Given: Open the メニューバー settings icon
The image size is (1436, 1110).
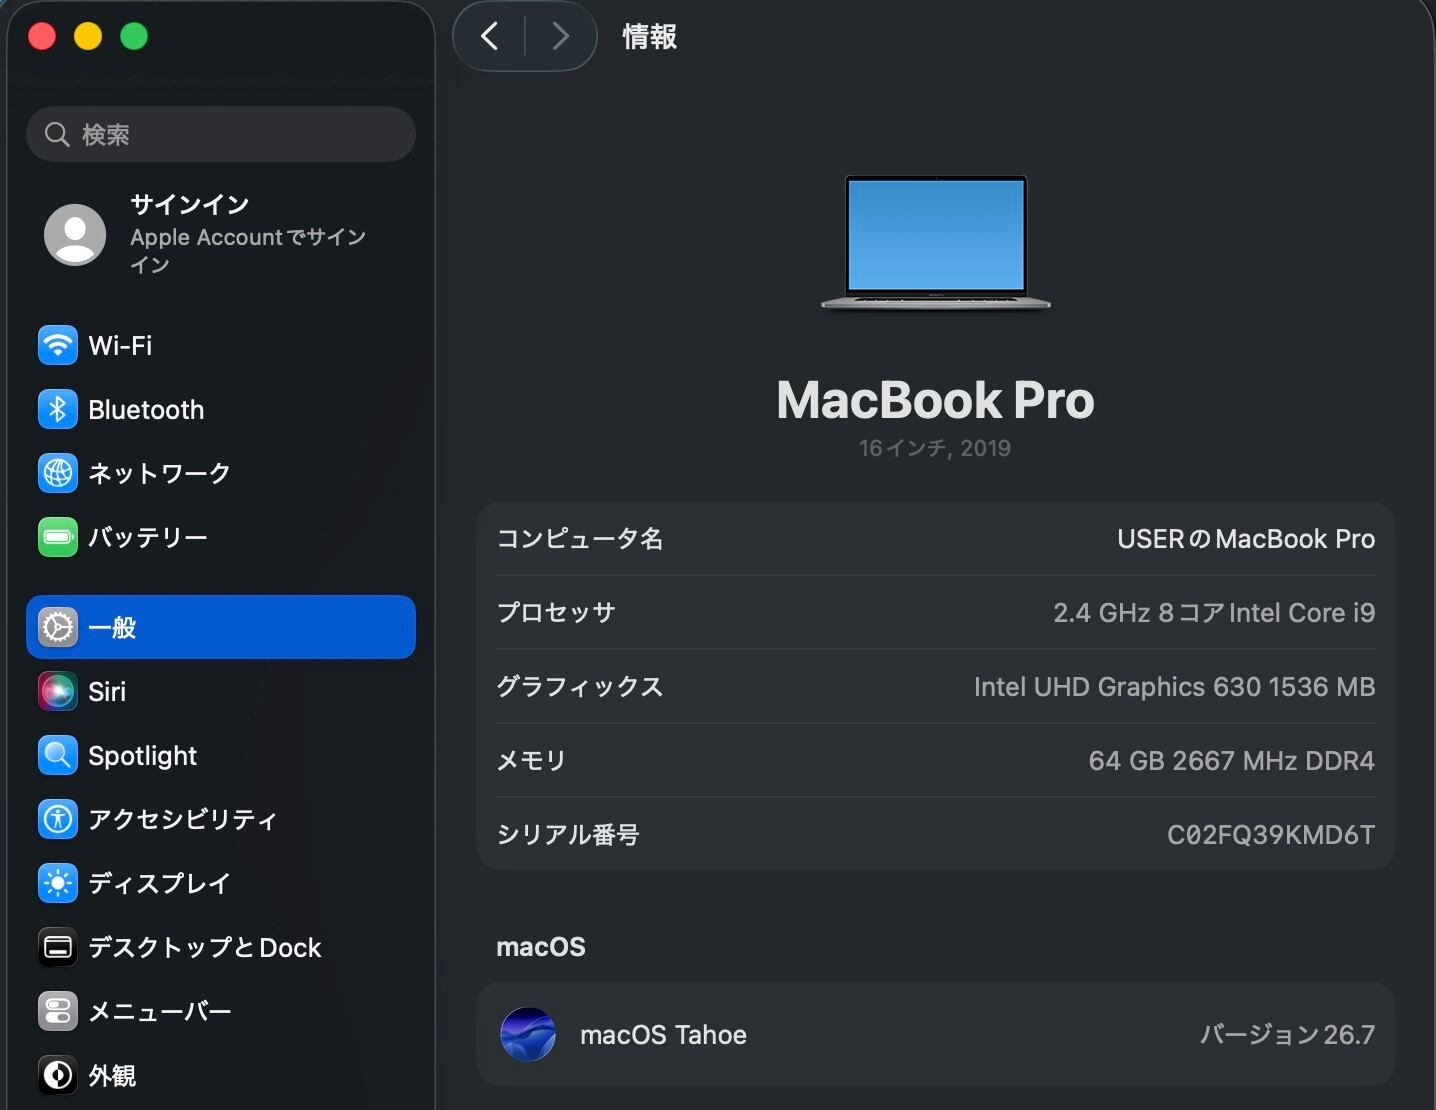Looking at the screenshot, I should 58,1011.
